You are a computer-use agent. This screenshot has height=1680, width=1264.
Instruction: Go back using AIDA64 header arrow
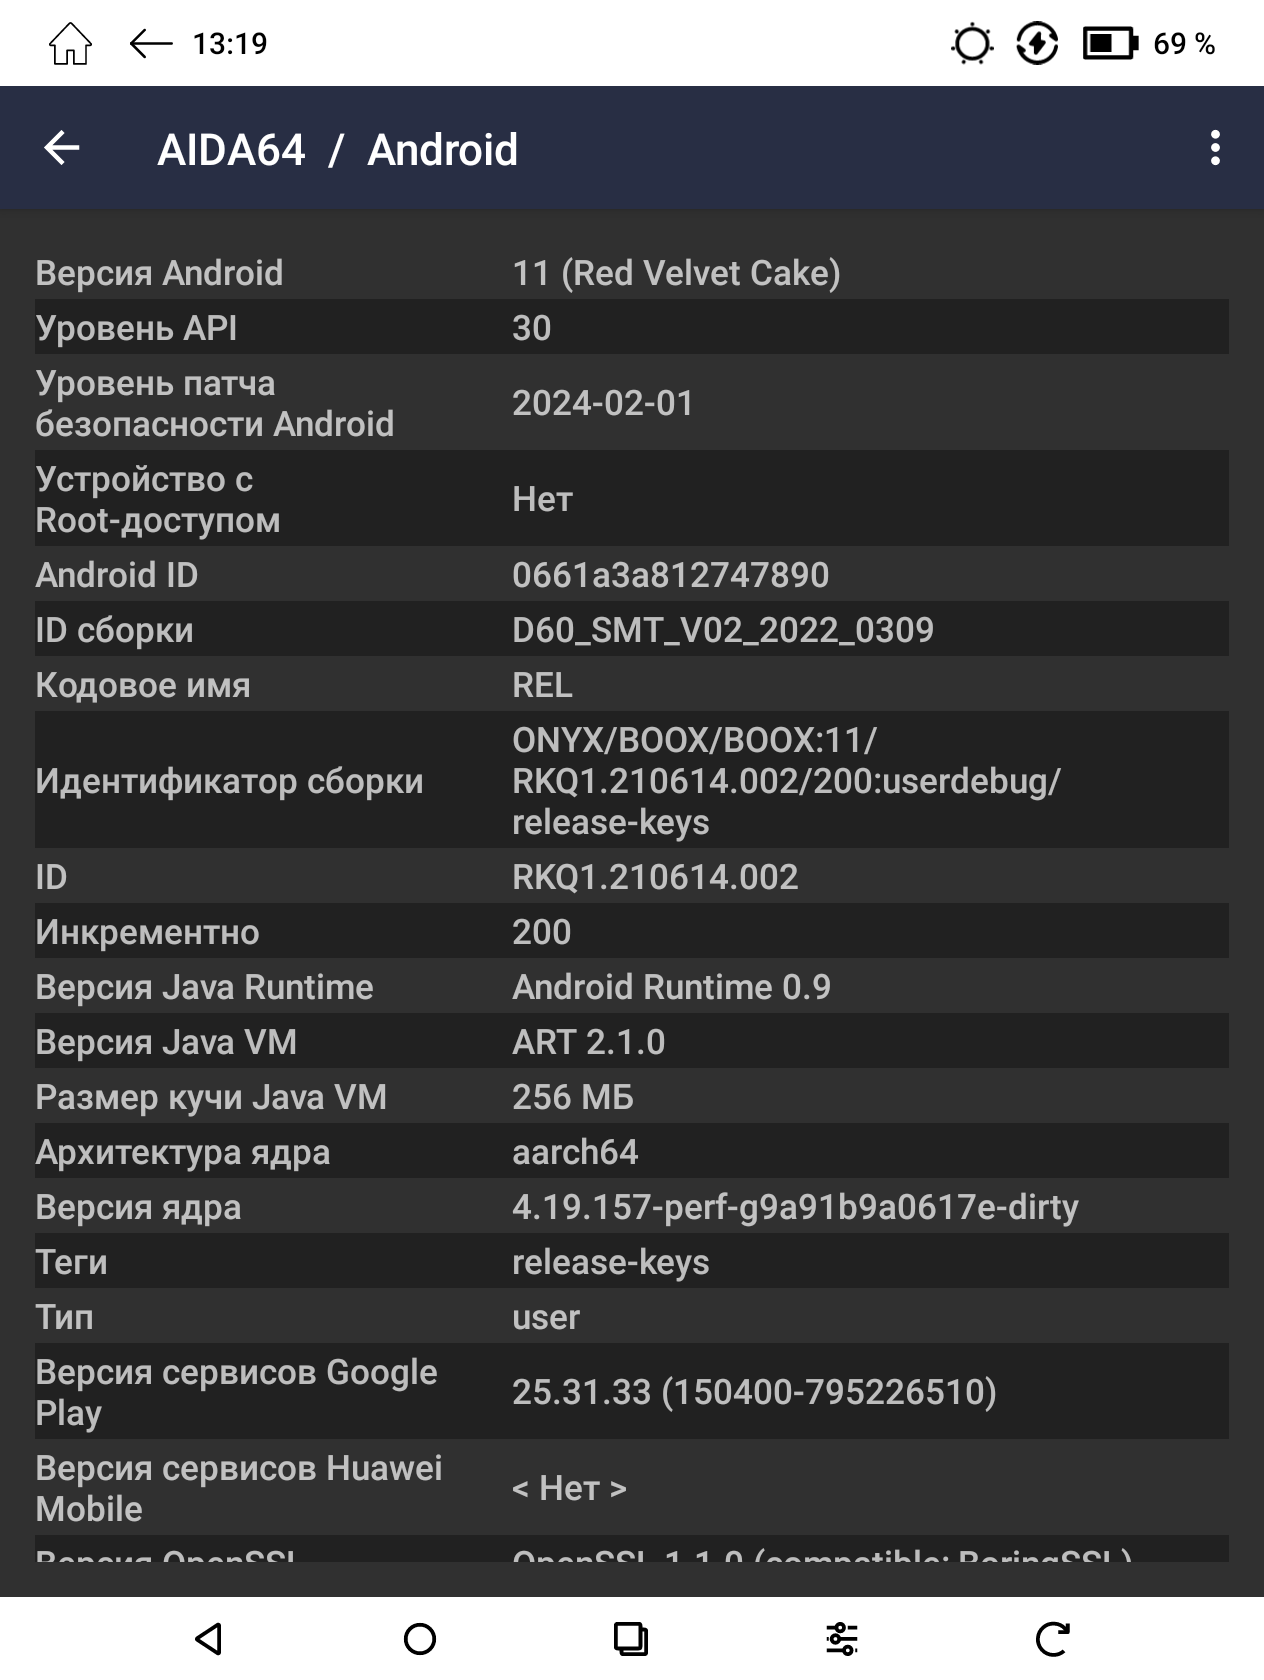[x=62, y=149]
